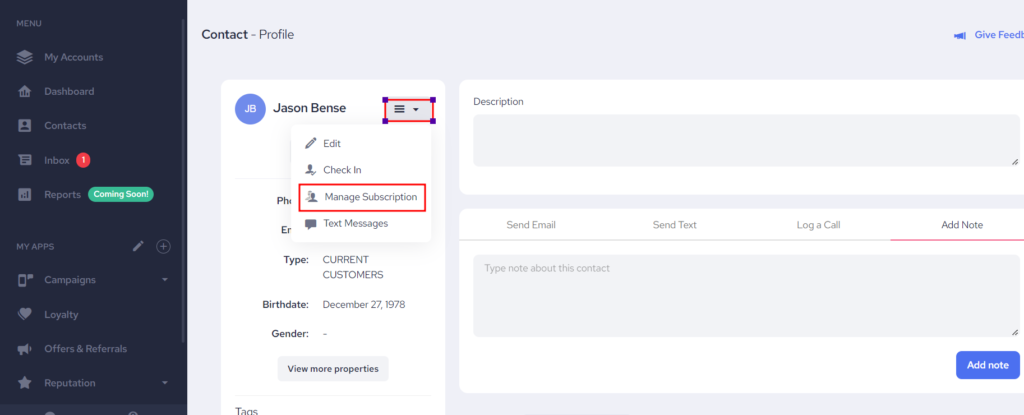Screen dimensions: 1024x415
Task: Select Edit from the contact menu
Action: 331,144
